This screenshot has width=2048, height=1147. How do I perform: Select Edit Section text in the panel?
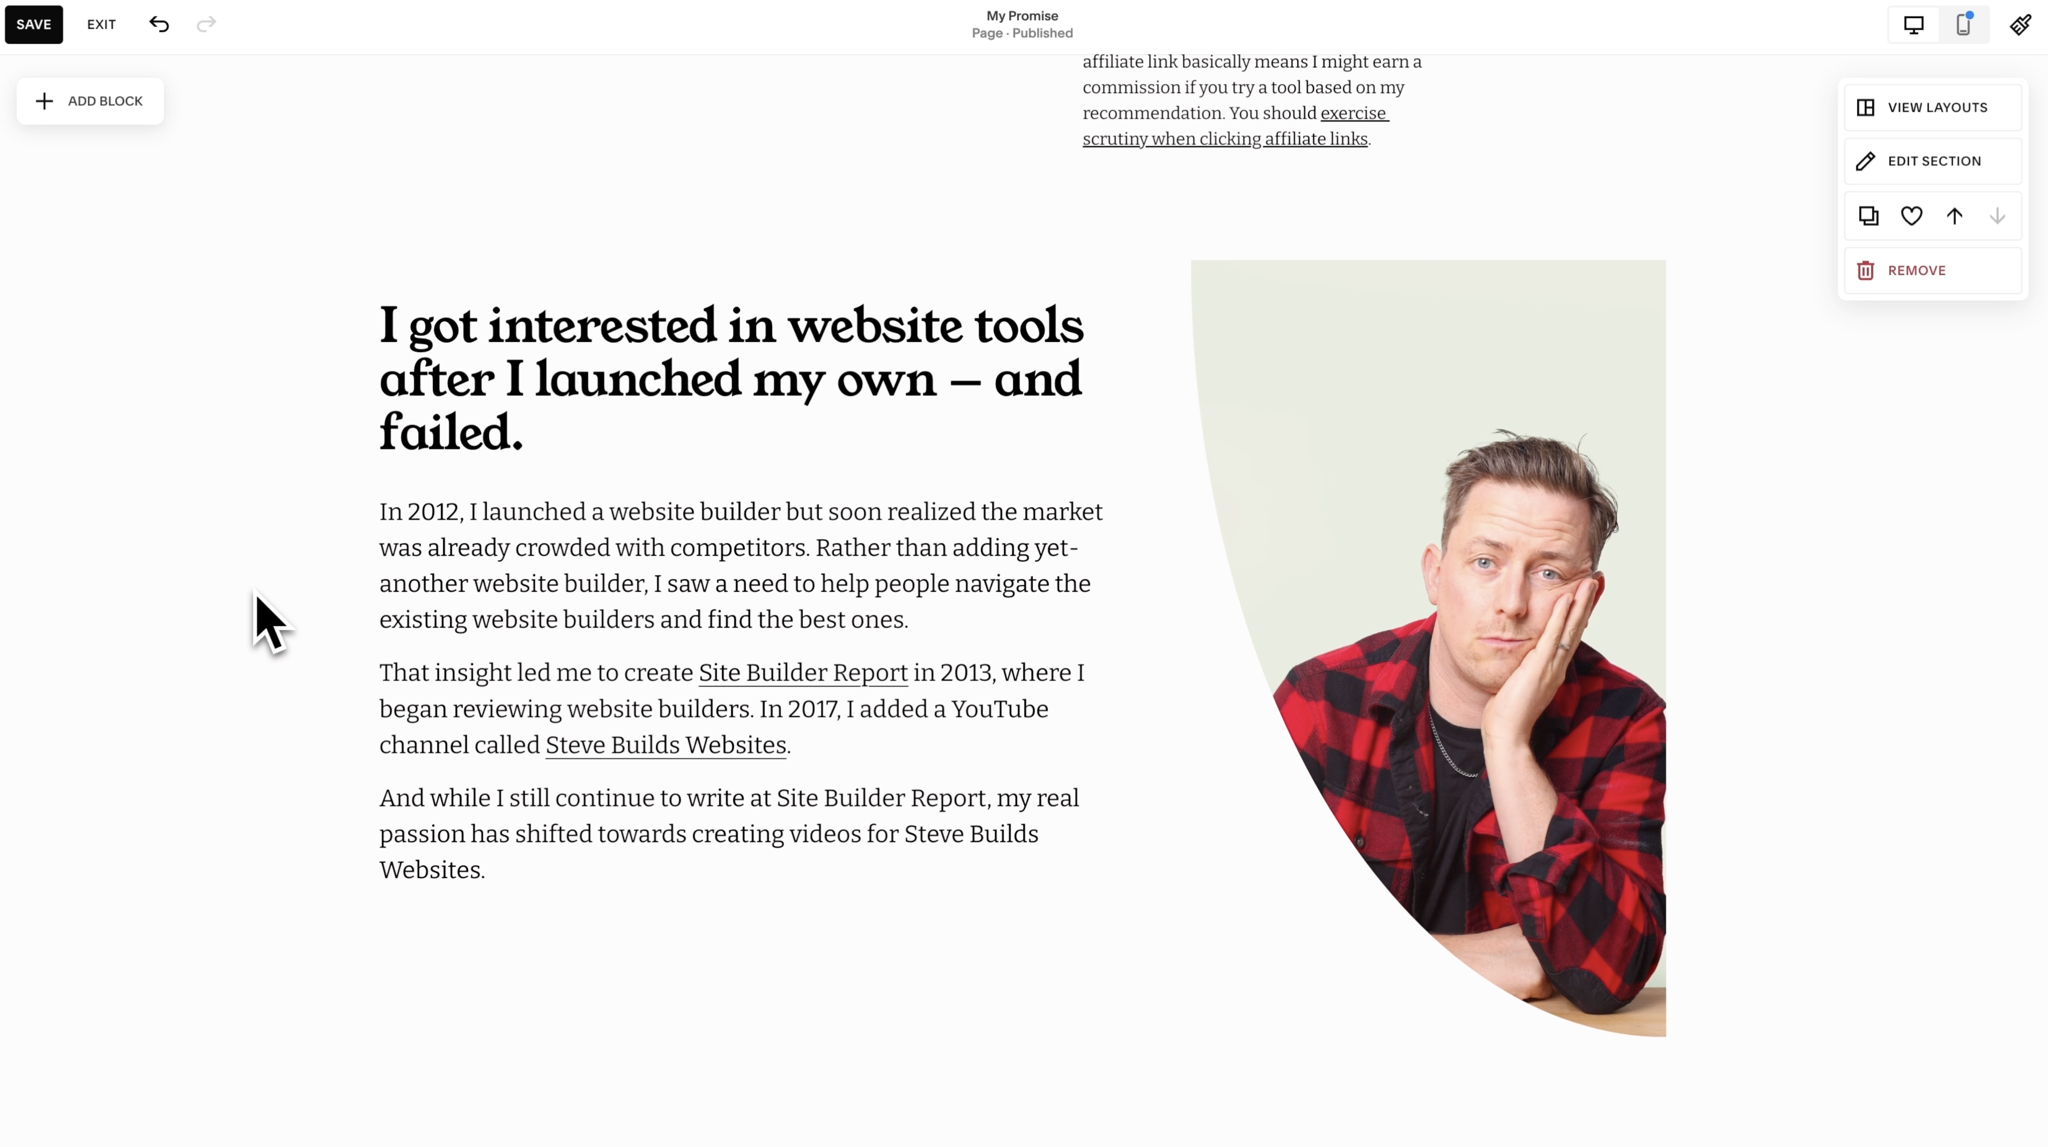click(x=1934, y=161)
